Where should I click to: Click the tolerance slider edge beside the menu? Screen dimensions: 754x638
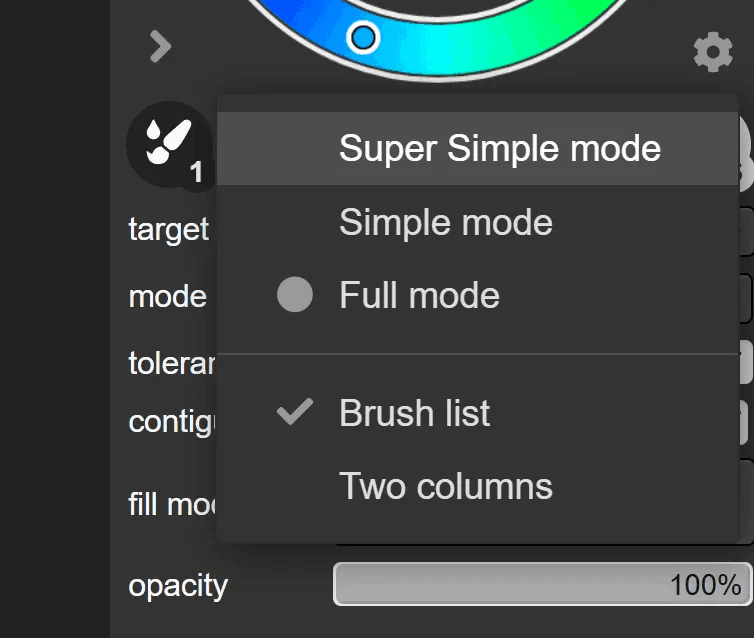(748, 362)
